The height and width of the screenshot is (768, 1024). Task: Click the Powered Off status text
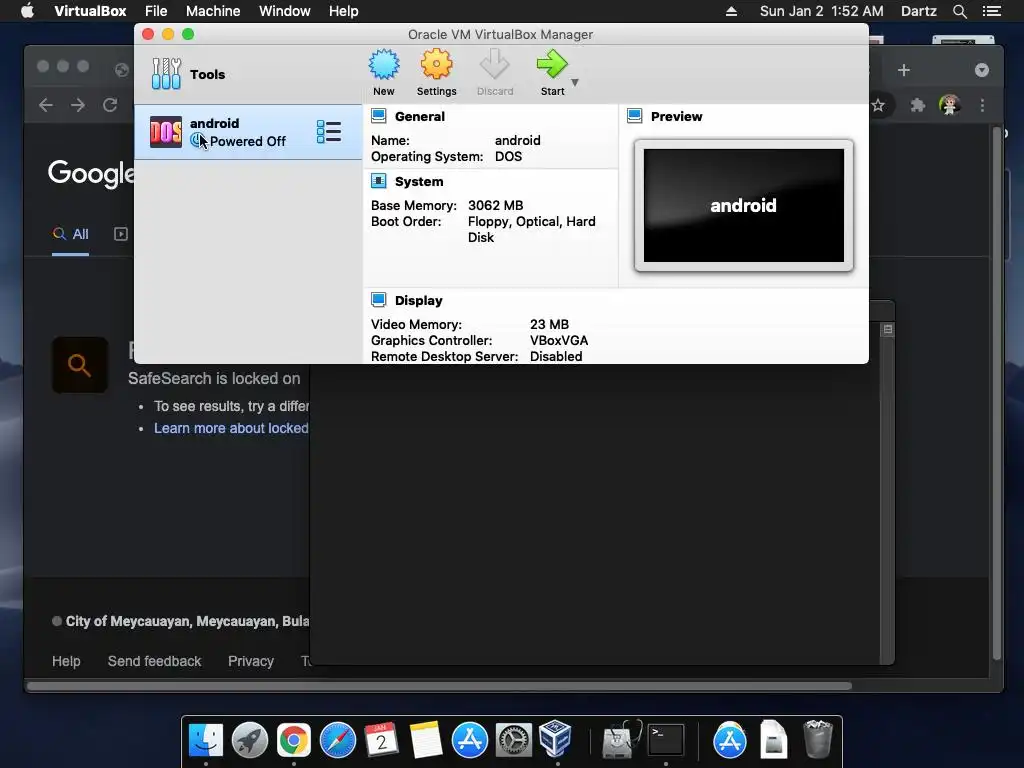[248, 141]
